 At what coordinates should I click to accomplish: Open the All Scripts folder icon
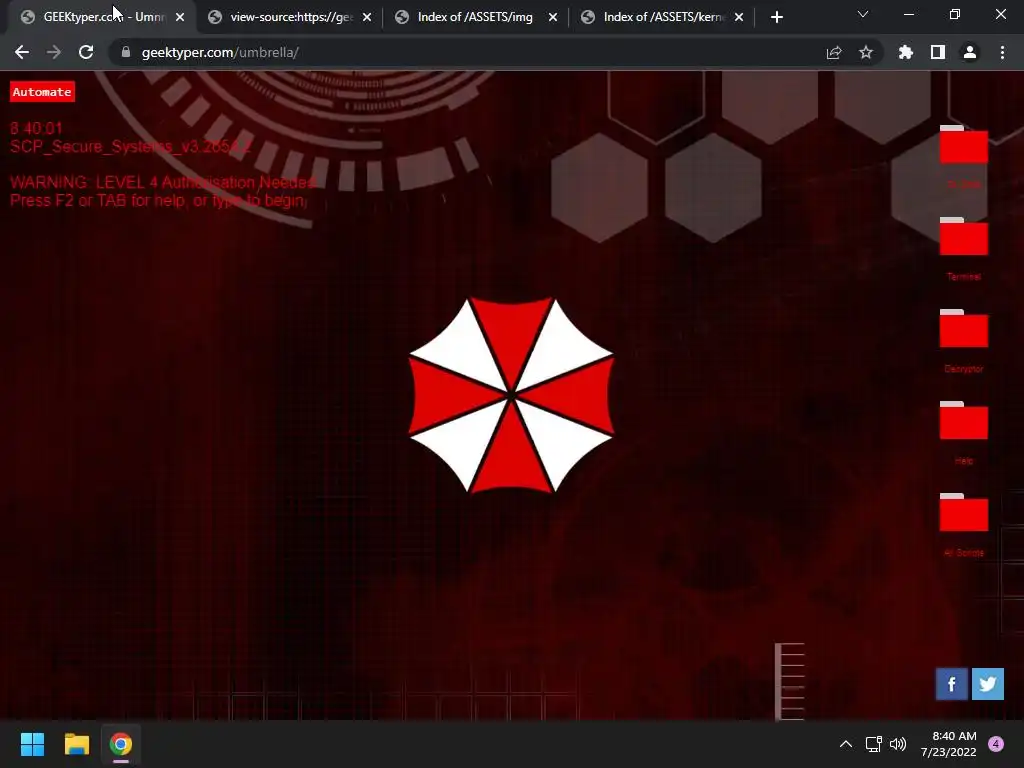coord(963,513)
